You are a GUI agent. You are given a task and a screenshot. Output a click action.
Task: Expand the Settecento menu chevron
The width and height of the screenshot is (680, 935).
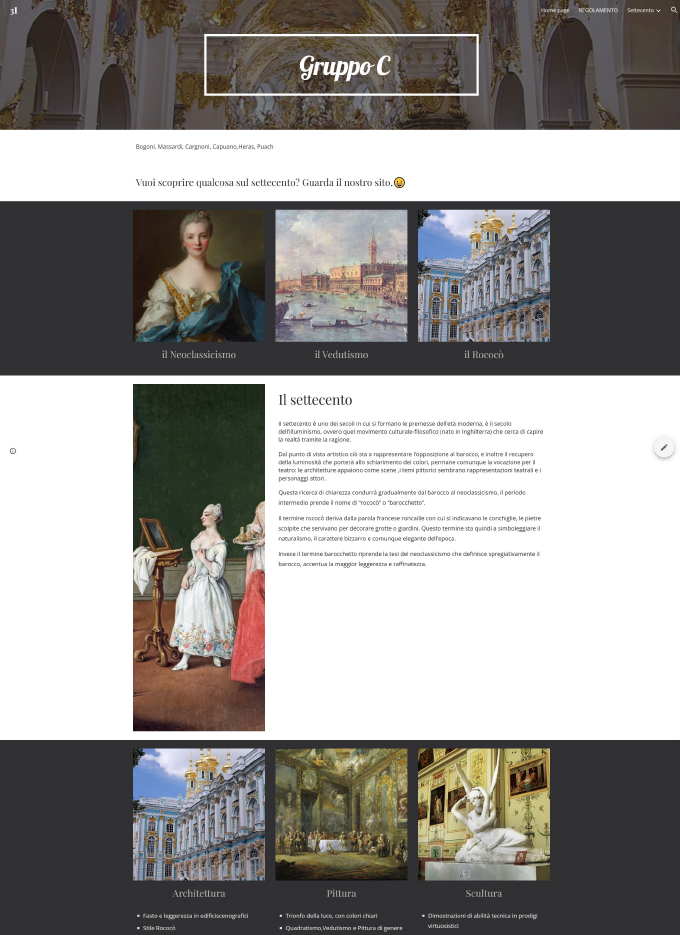(659, 11)
